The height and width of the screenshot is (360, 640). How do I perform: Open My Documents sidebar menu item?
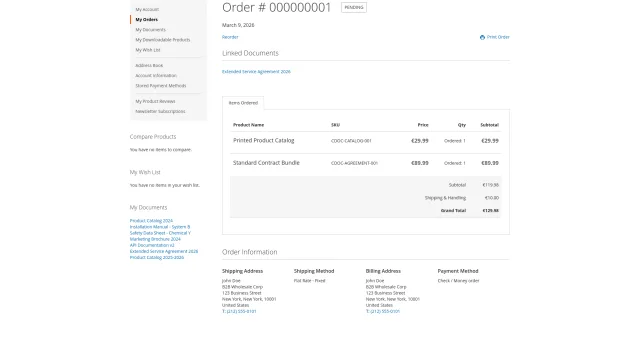tap(151, 30)
